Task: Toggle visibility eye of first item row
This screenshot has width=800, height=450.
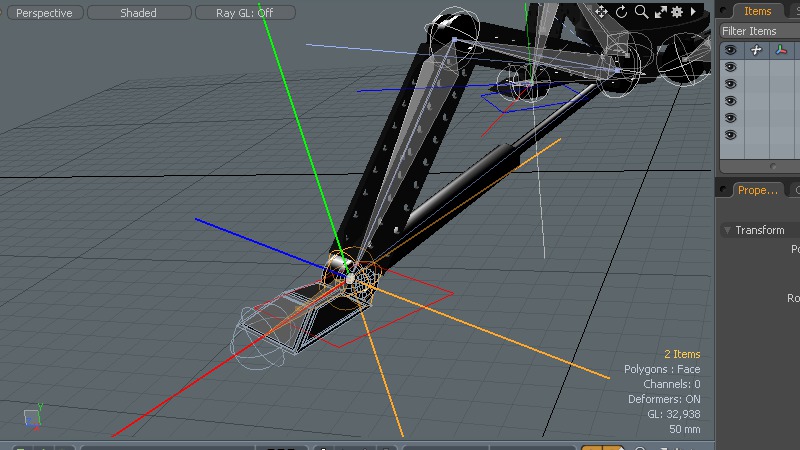Action: pos(731,67)
